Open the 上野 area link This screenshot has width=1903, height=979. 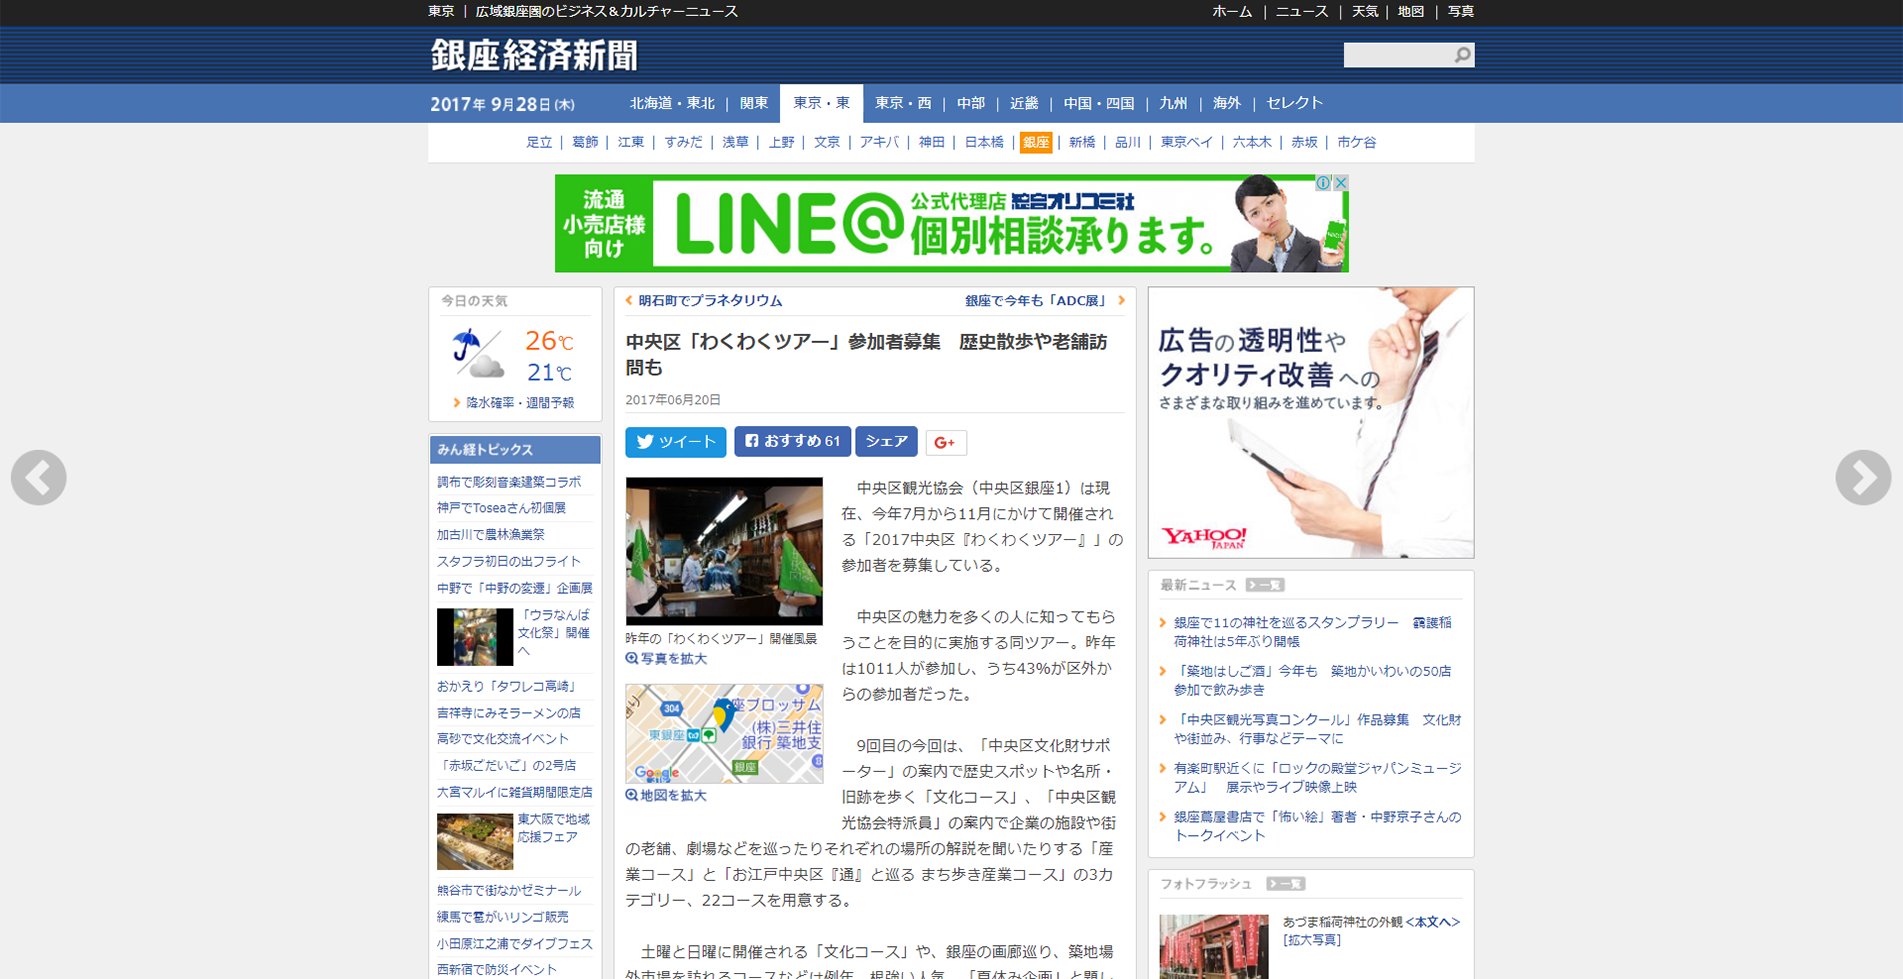(781, 143)
